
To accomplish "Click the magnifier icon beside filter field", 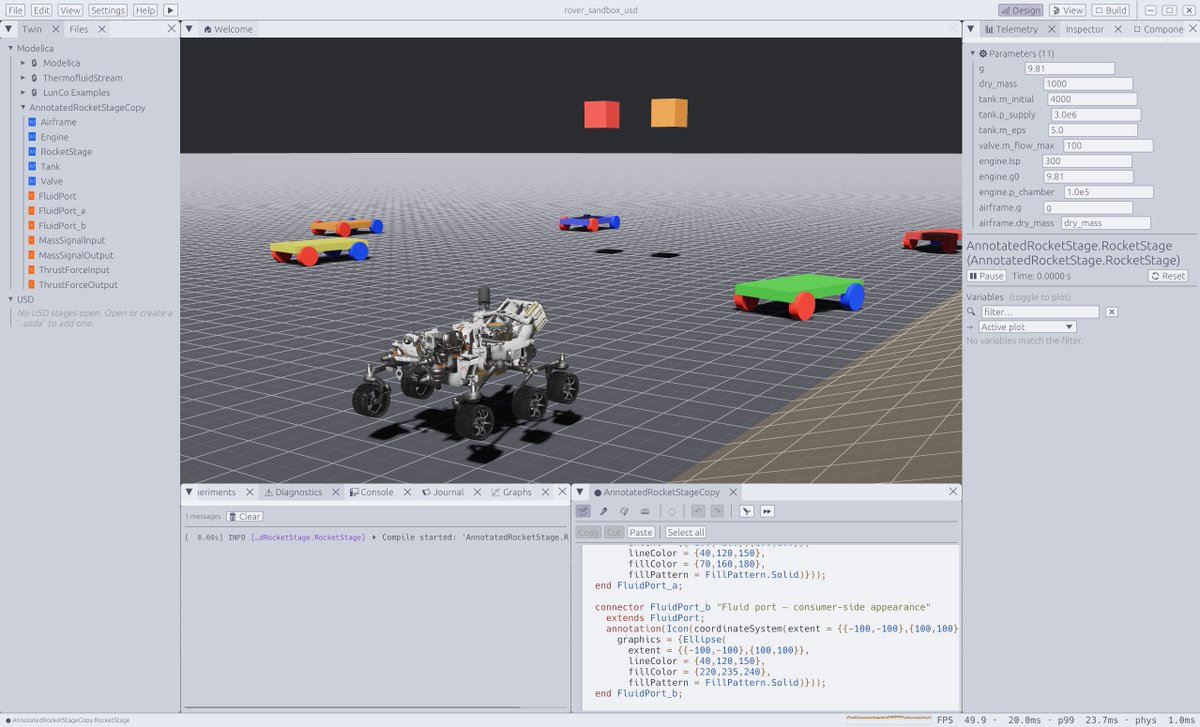I will 972,312.
